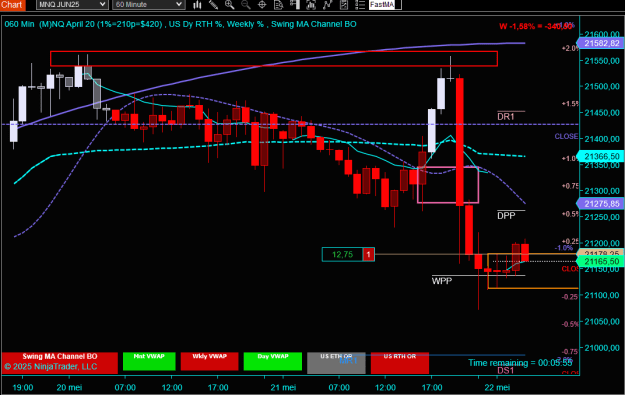Open the indicators icon
625x395 pixels.
[327, 4]
